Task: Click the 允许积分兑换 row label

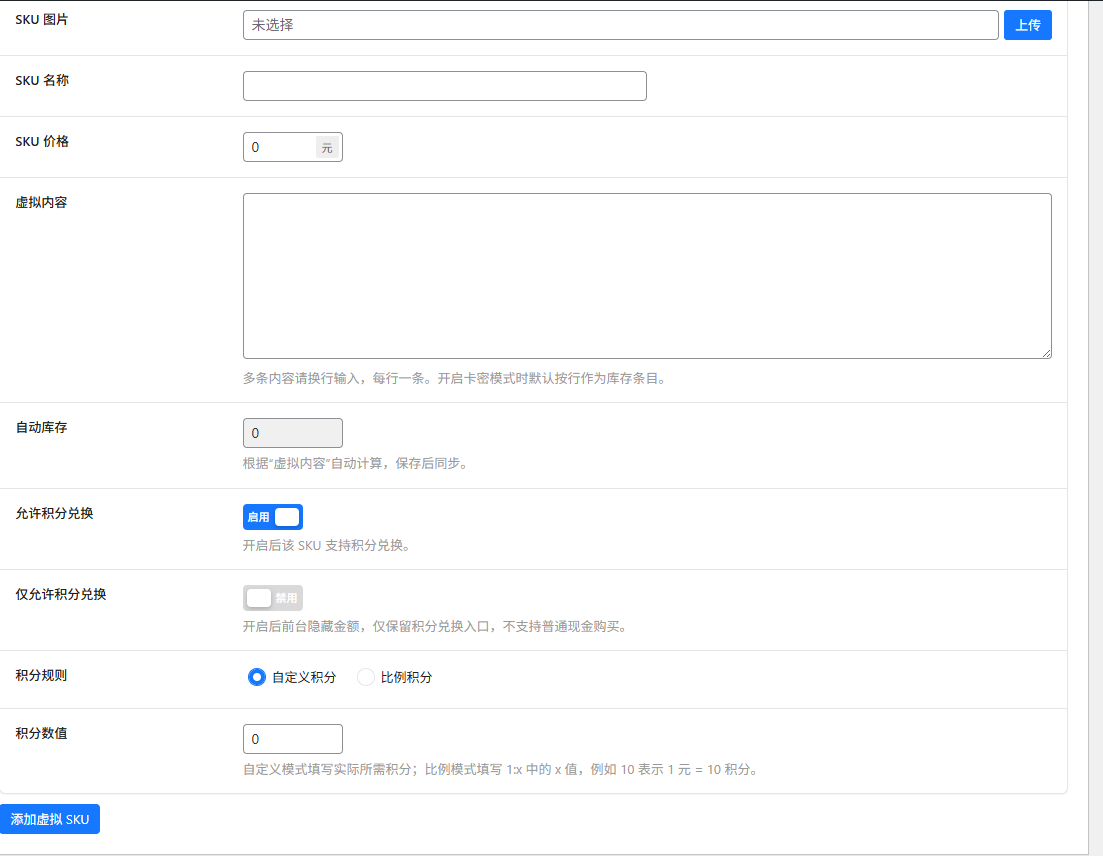Action: coord(54,513)
